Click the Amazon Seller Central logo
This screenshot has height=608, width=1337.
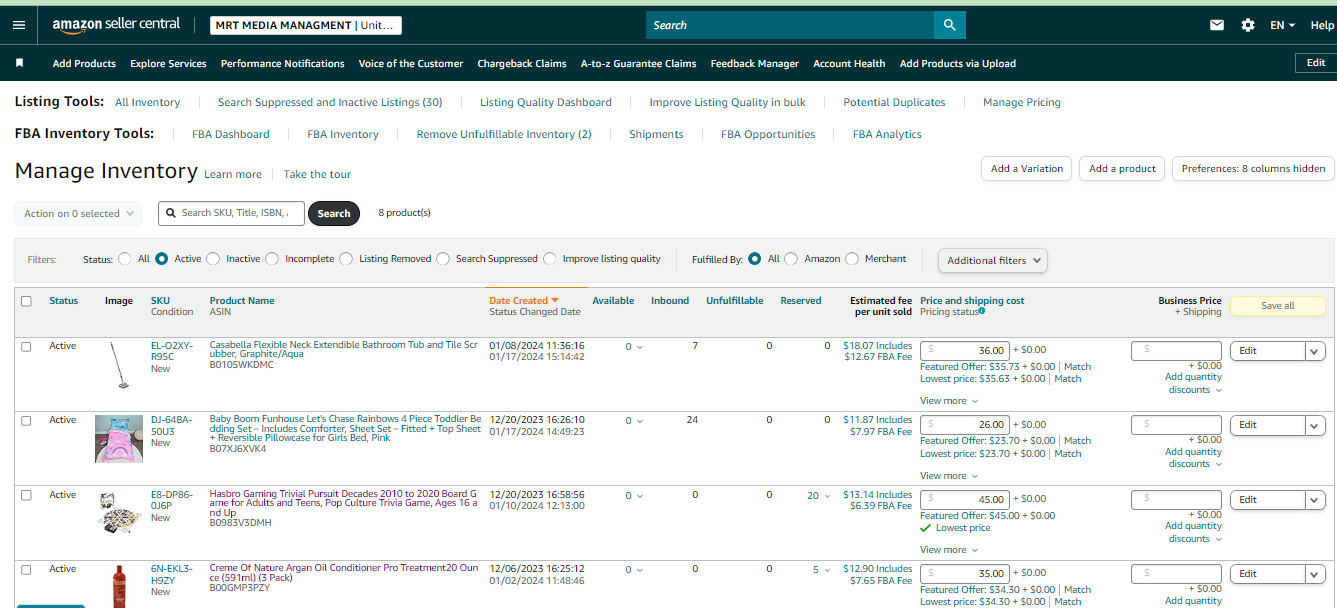(116, 25)
